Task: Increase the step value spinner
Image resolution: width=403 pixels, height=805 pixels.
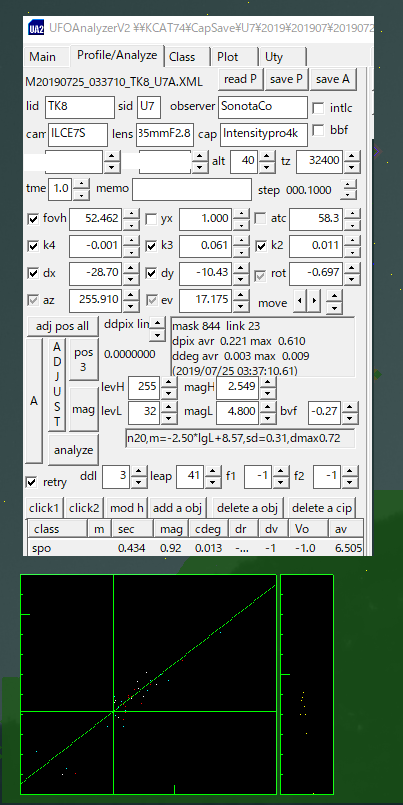Action: (349, 184)
